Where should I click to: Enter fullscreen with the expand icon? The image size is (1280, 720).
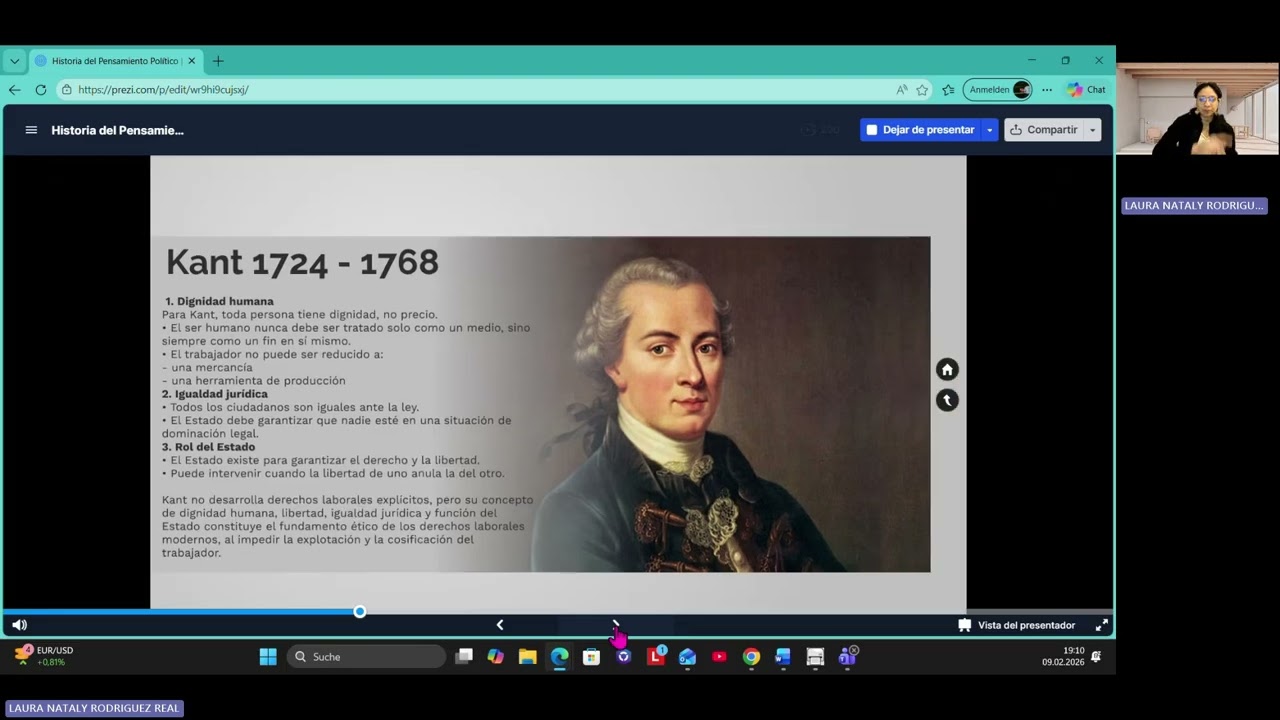pos(1101,625)
